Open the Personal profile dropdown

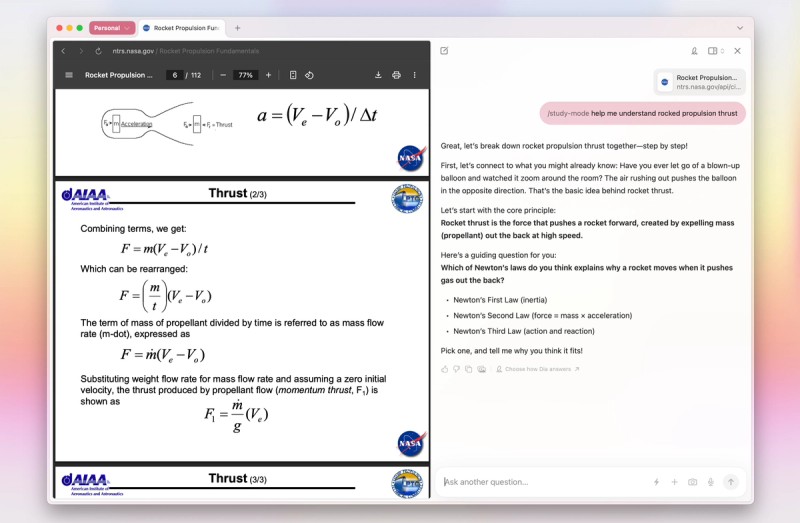point(112,28)
